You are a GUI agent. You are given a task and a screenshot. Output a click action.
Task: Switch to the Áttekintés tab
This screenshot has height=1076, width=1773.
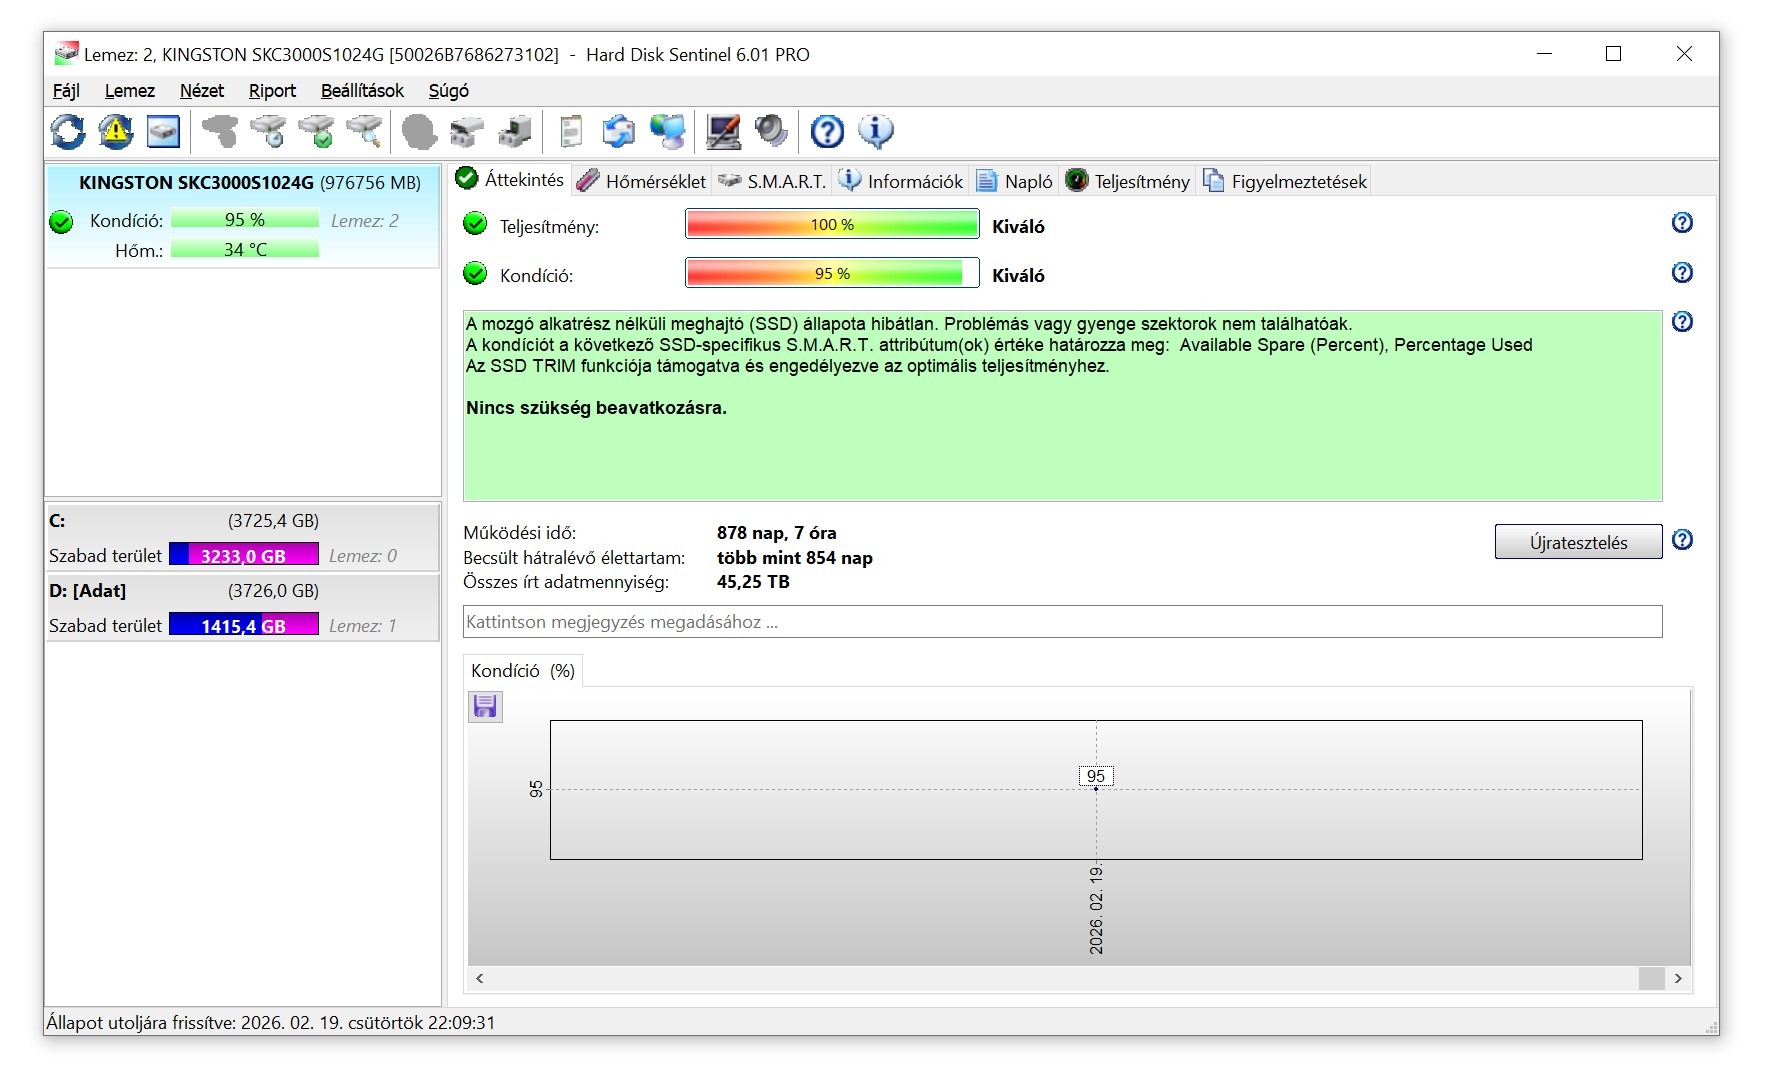tap(510, 179)
